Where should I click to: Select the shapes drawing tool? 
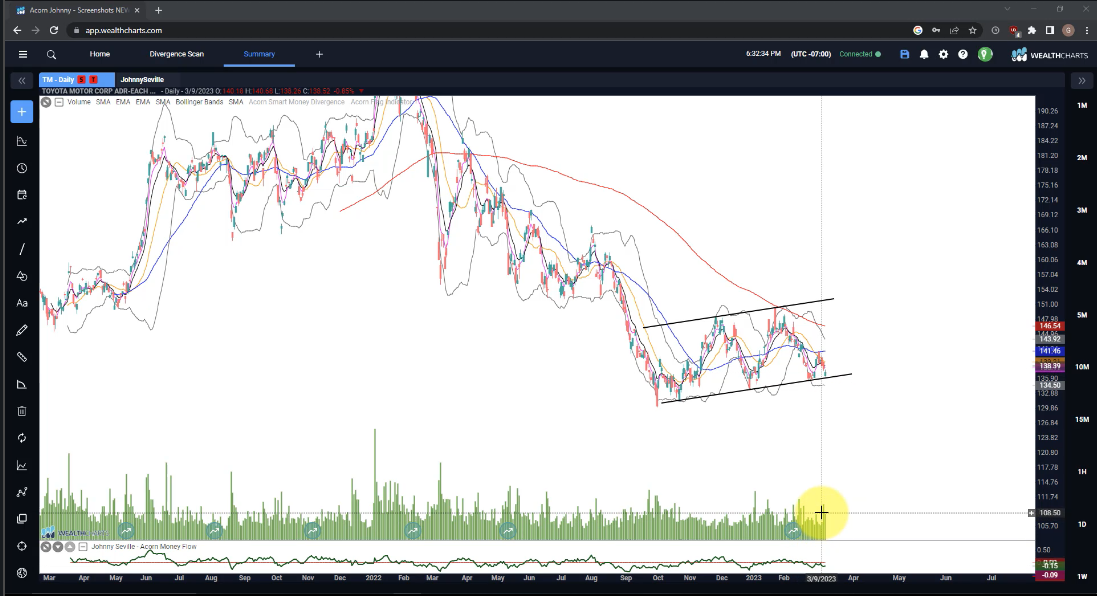click(x=22, y=276)
